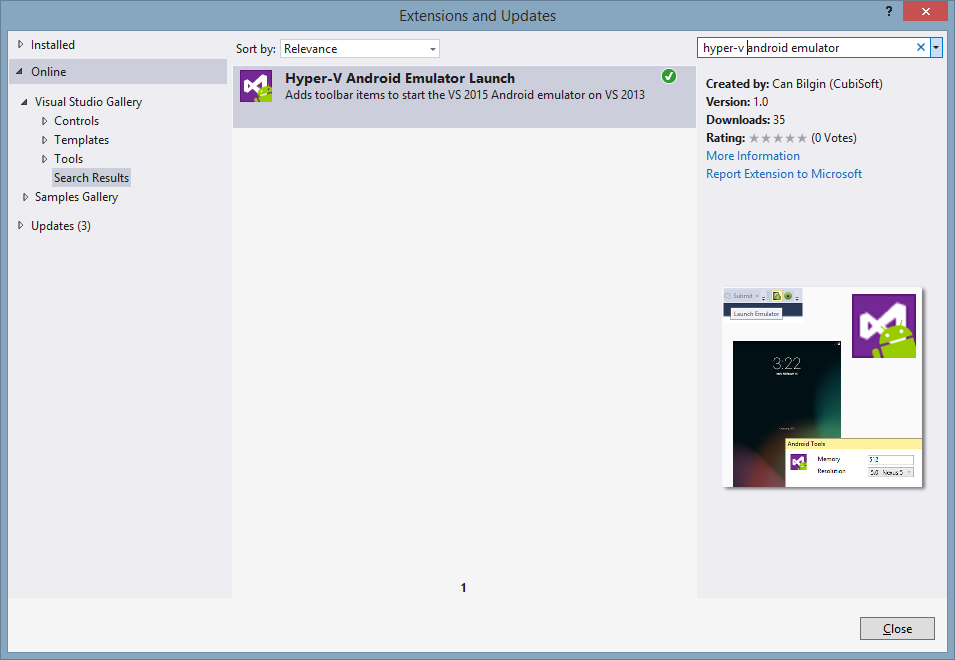Screen dimensions: 955x660
Task: Click the help question mark icon
Action: [x=888, y=11]
